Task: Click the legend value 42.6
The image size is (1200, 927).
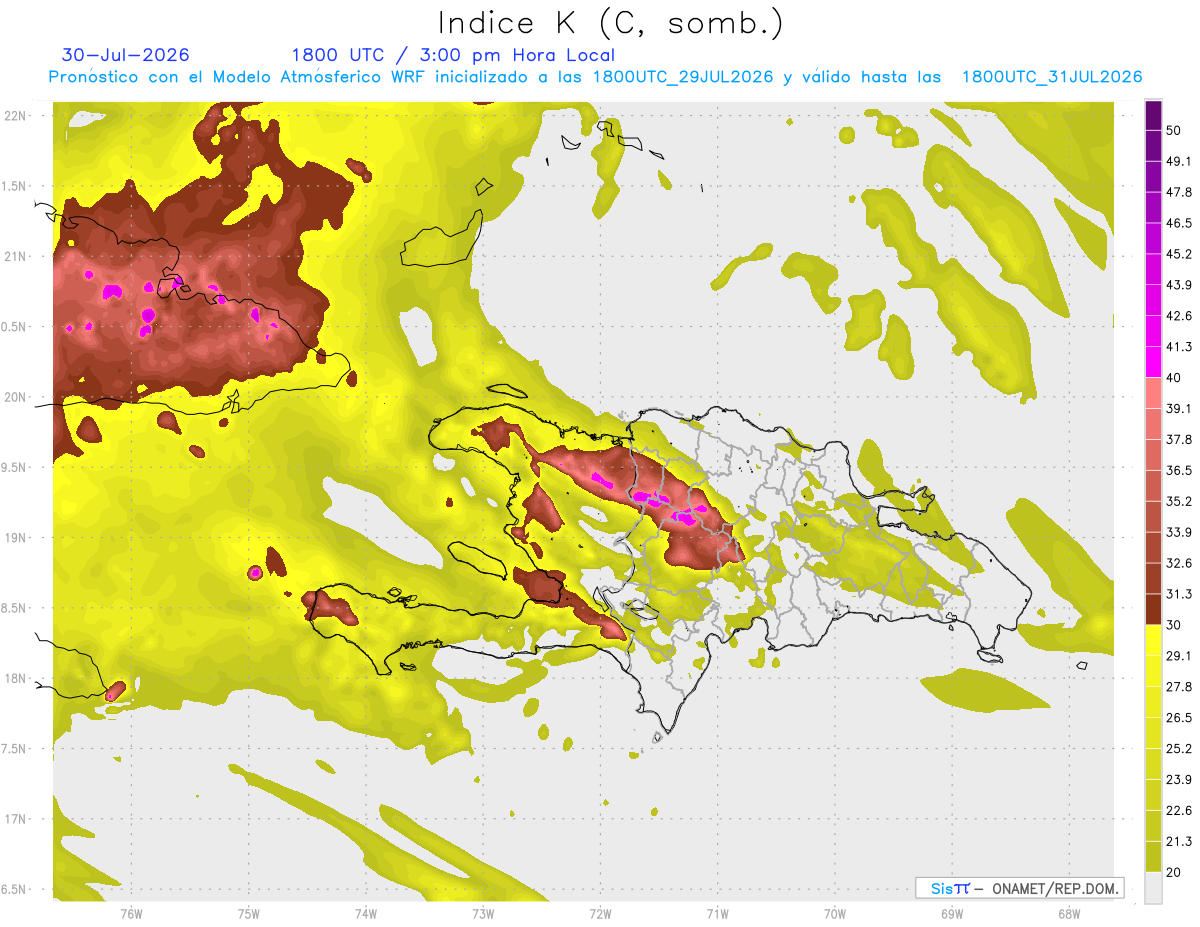Action: [1179, 316]
